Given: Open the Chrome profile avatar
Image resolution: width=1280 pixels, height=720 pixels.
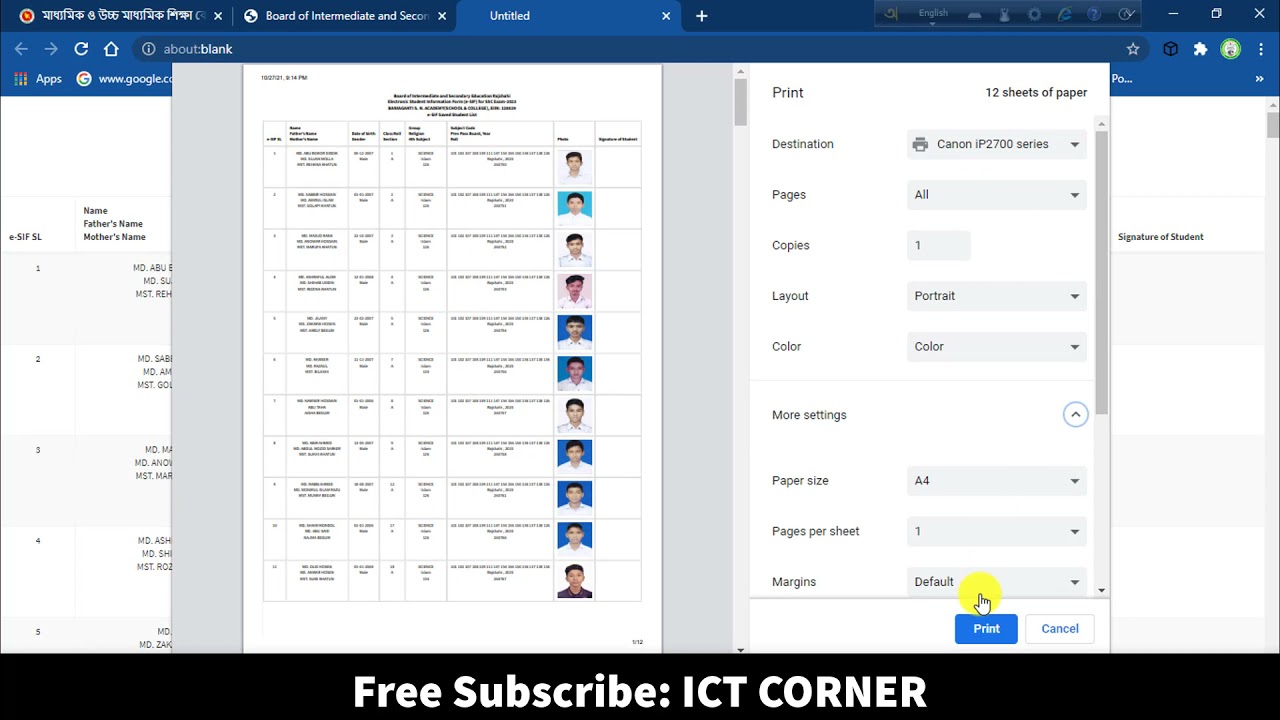Looking at the screenshot, I should coord(1231,49).
